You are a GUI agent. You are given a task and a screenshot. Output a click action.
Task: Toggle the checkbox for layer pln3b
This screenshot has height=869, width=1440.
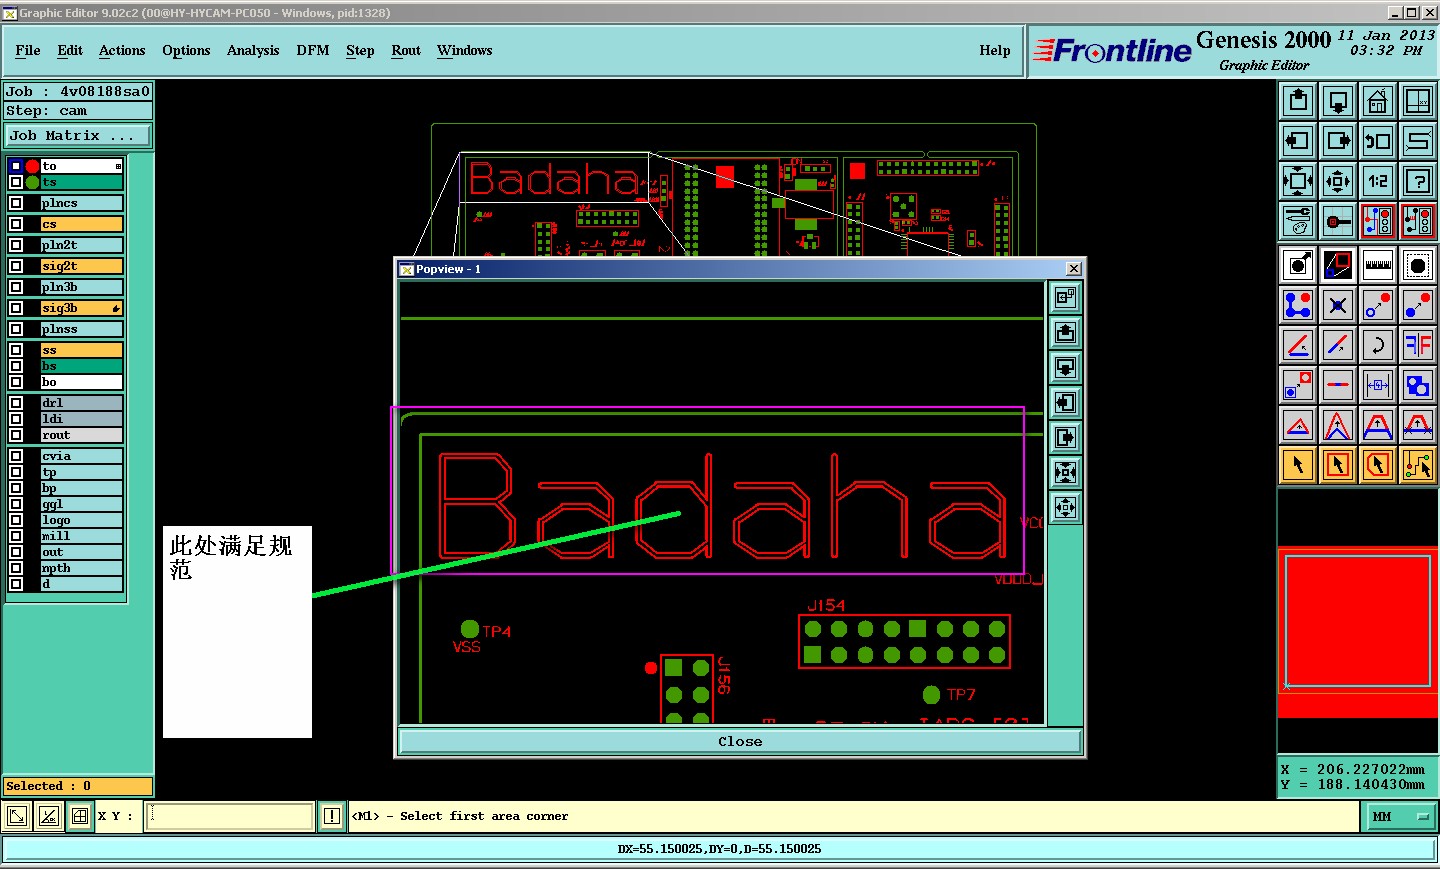point(16,287)
